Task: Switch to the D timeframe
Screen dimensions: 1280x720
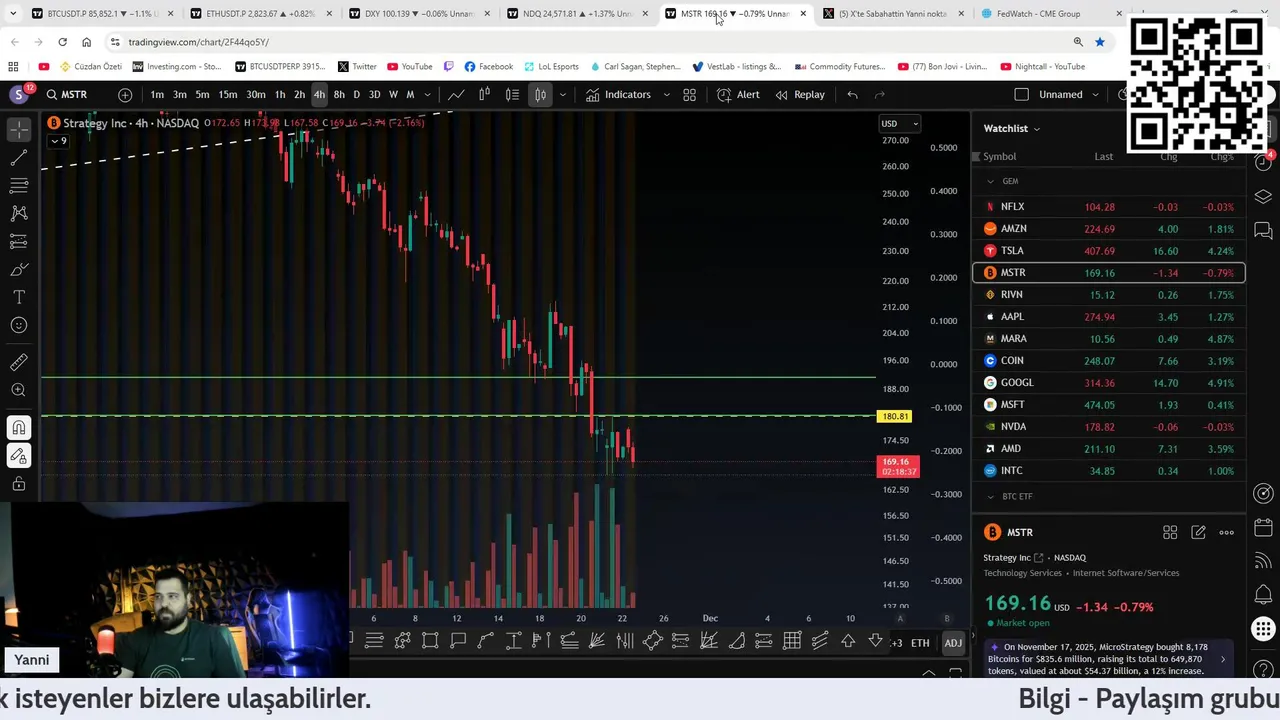Action: [356, 95]
